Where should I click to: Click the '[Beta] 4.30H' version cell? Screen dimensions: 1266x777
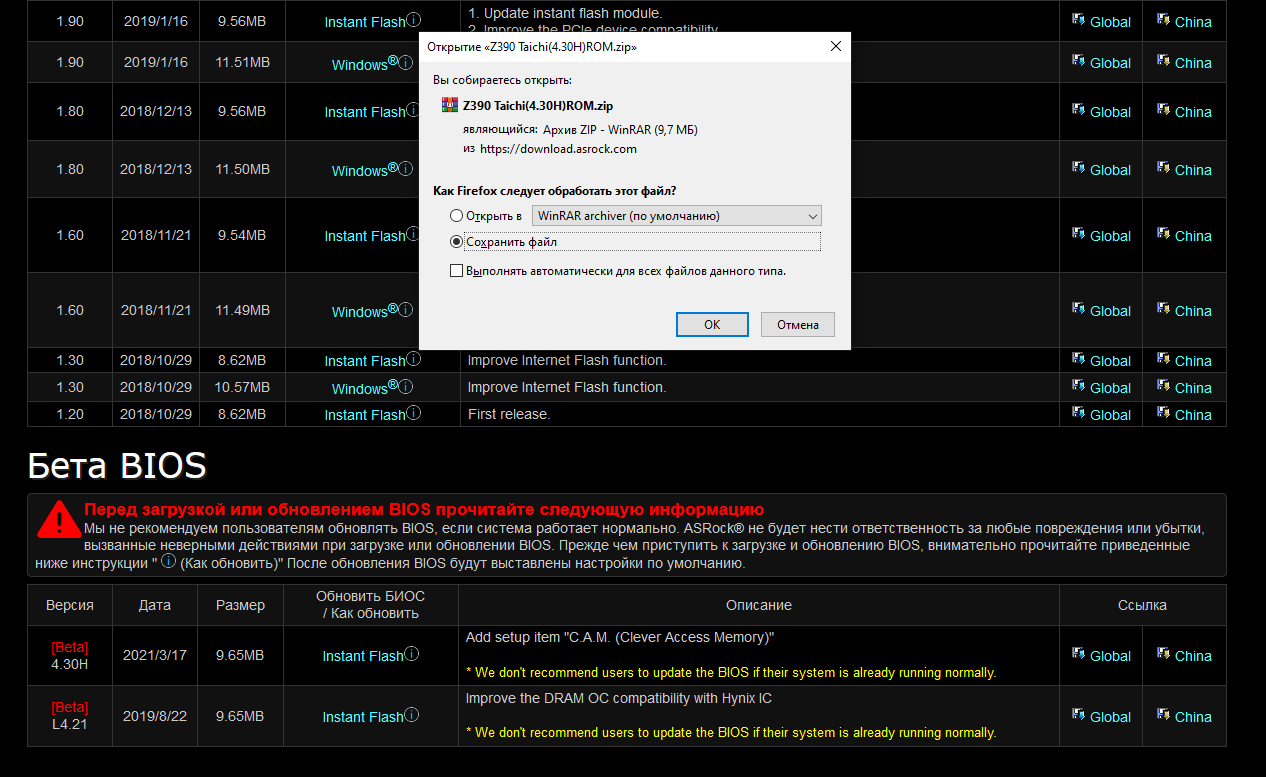coord(70,655)
